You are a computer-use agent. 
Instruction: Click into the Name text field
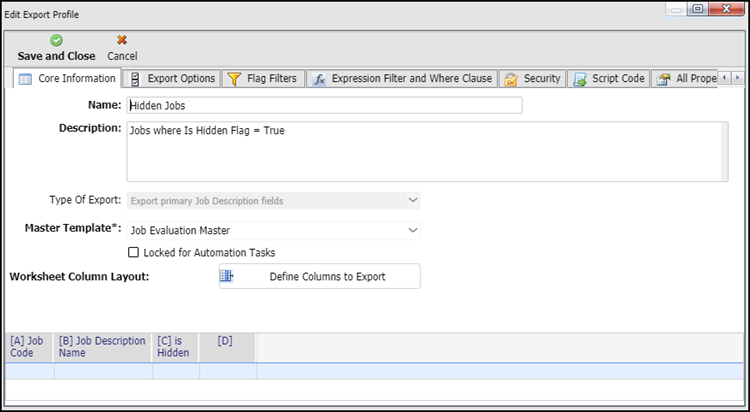click(324, 105)
